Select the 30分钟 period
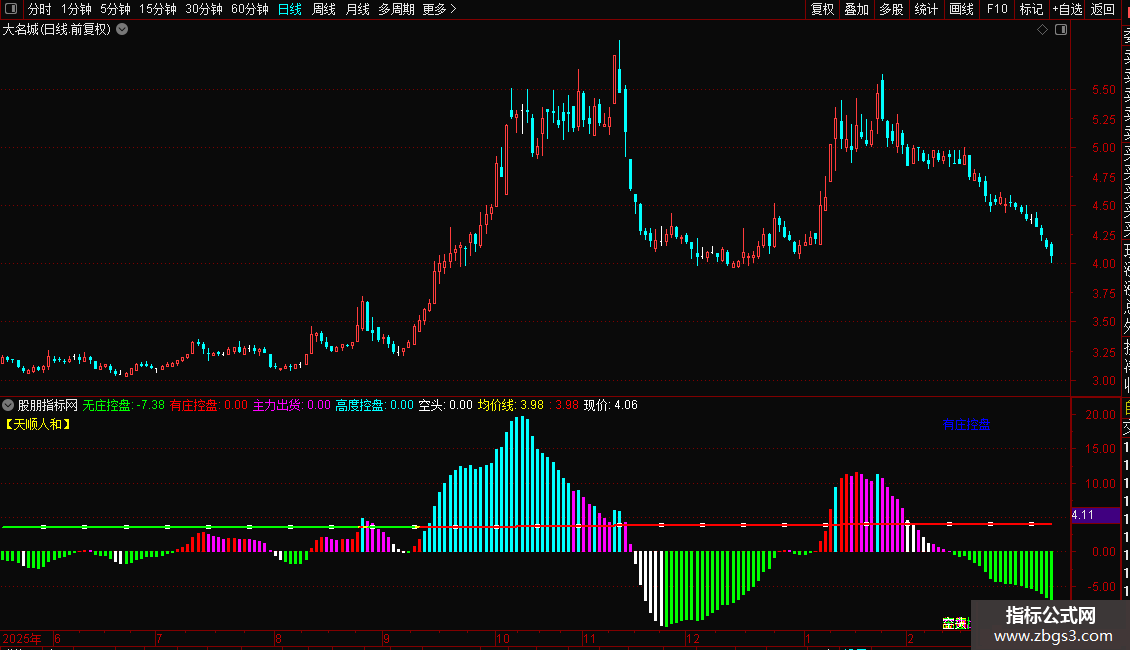The width and height of the screenshot is (1130, 650). (x=204, y=9)
